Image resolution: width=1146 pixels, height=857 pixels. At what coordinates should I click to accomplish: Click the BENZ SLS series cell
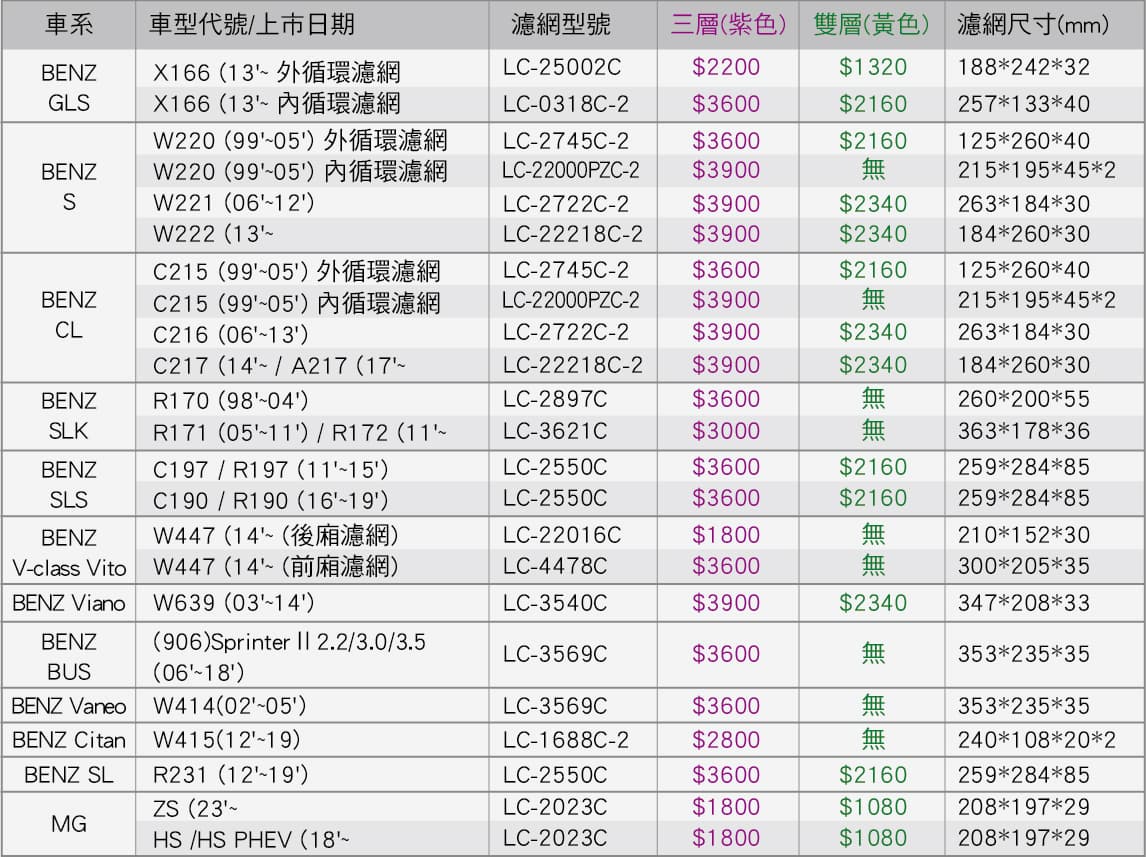click(x=69, y=484)
